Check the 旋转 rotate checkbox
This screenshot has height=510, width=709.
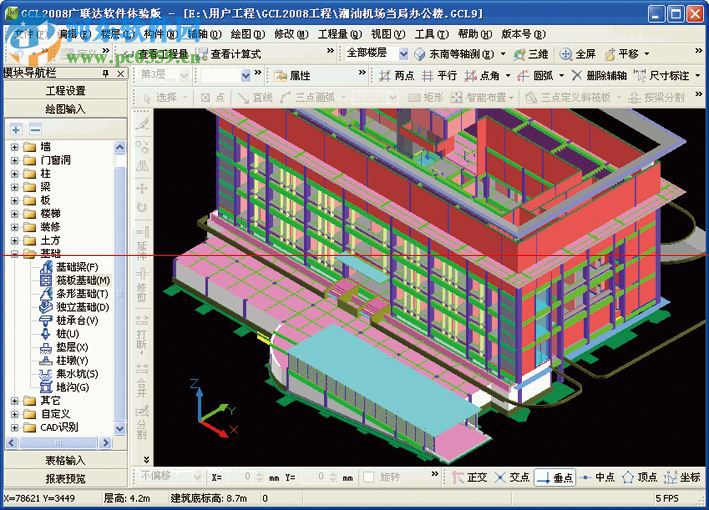pyautogui.click(x=369, y=477)
